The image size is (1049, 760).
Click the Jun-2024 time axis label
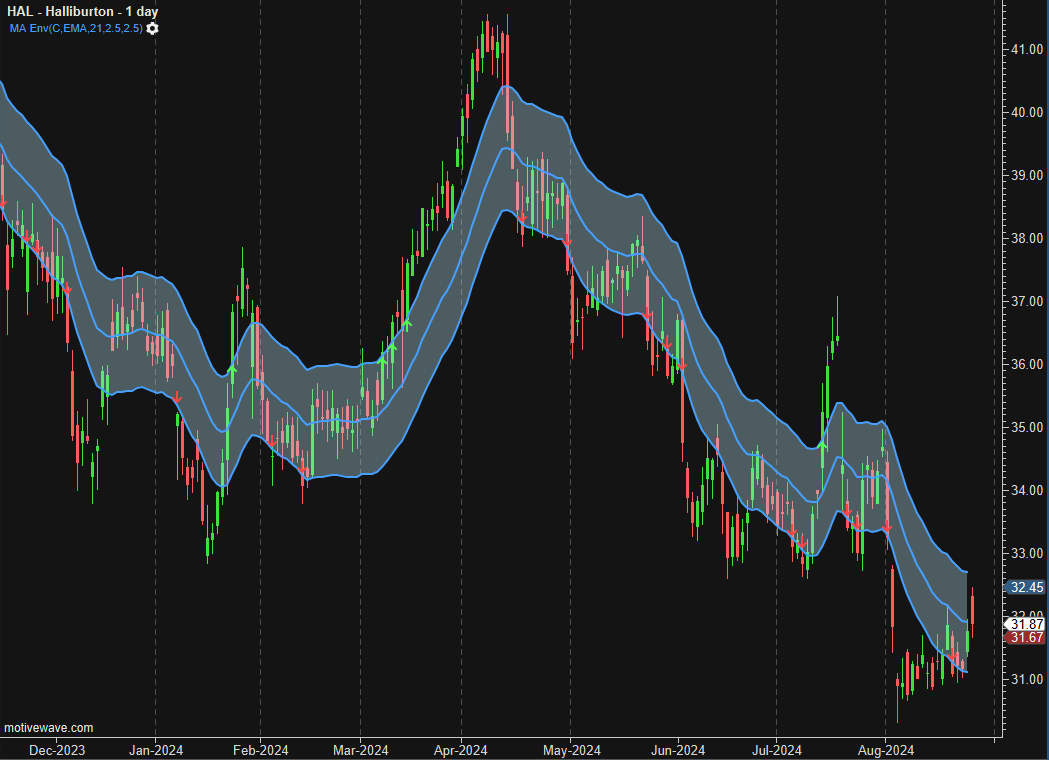(x=678, y=750)
